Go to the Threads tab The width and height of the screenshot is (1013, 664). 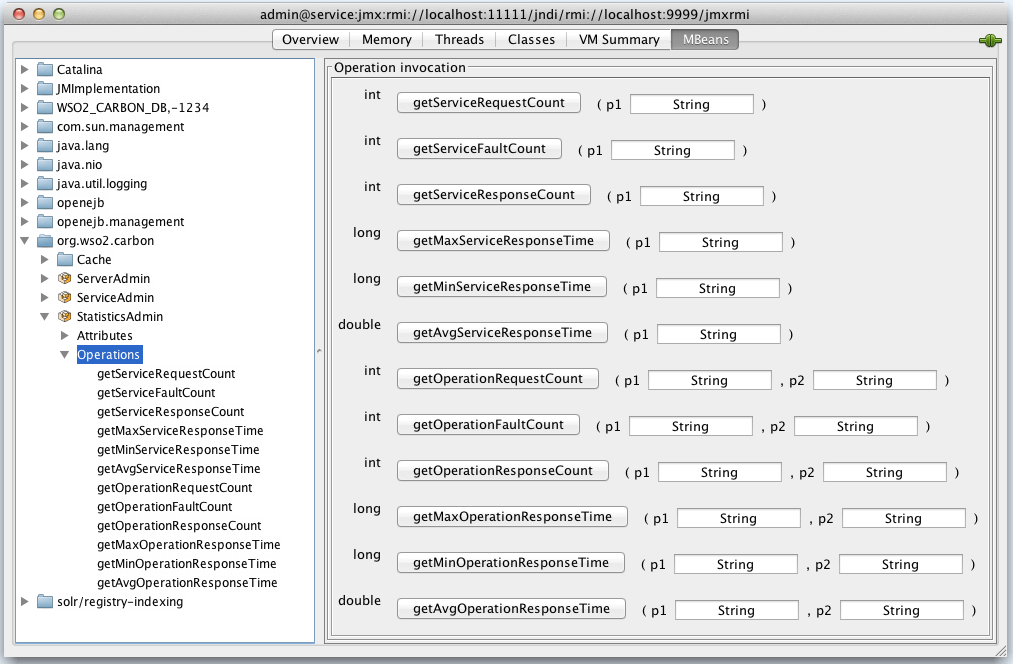[x=459, y=39]
